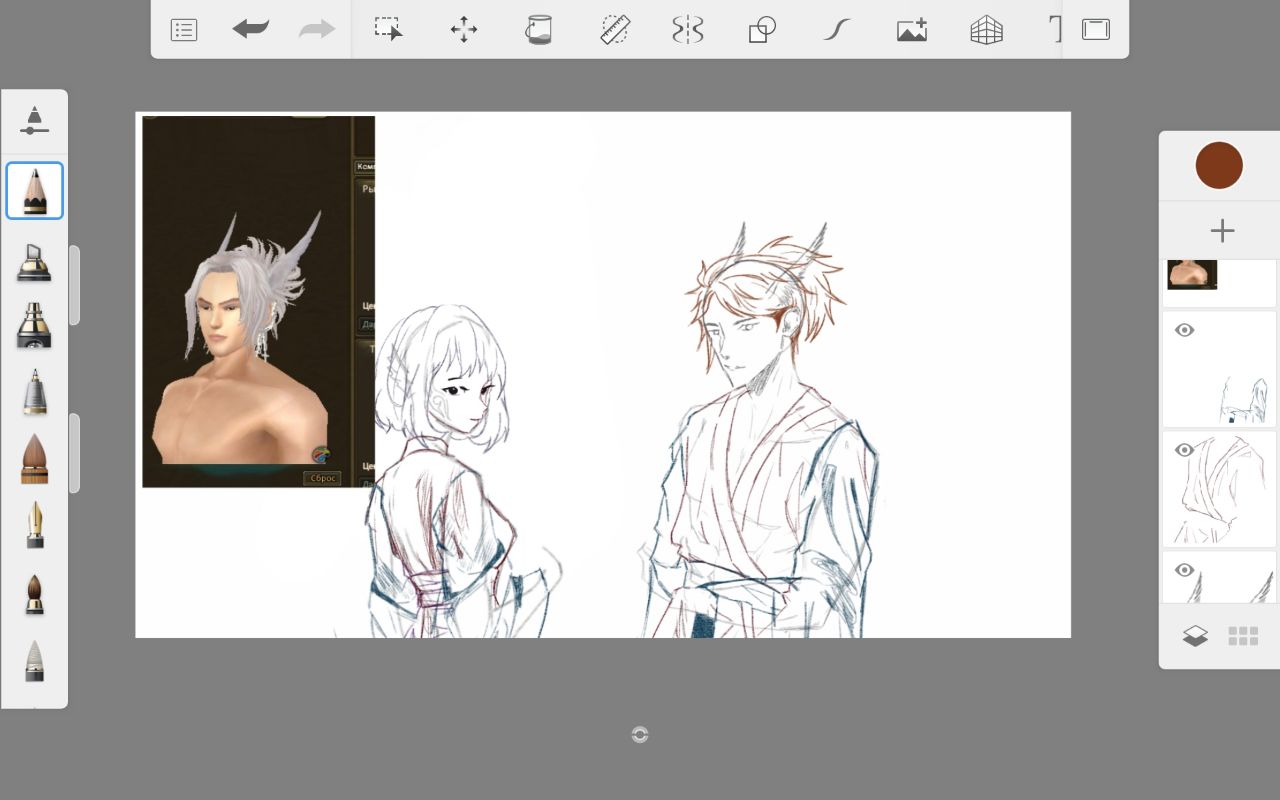This screenshot has height=800, width=1280.
Task: Open the brush properties size adjuster
Action: (x=34, y=120)
